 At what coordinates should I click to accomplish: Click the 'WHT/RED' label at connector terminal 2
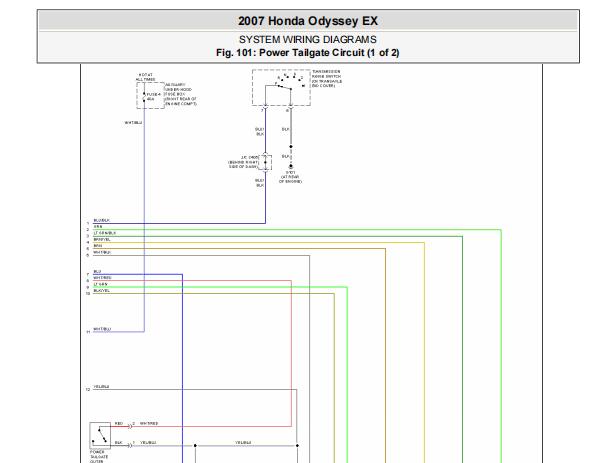[149, 423]
